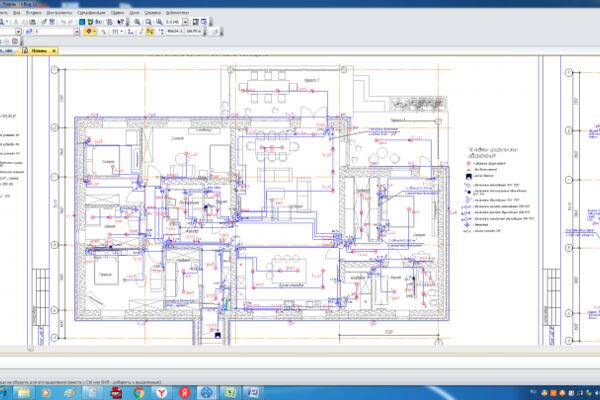This screenshot has width=600, height=400.
Task: Click the X coordinate value field
Action: coord(174,31)
